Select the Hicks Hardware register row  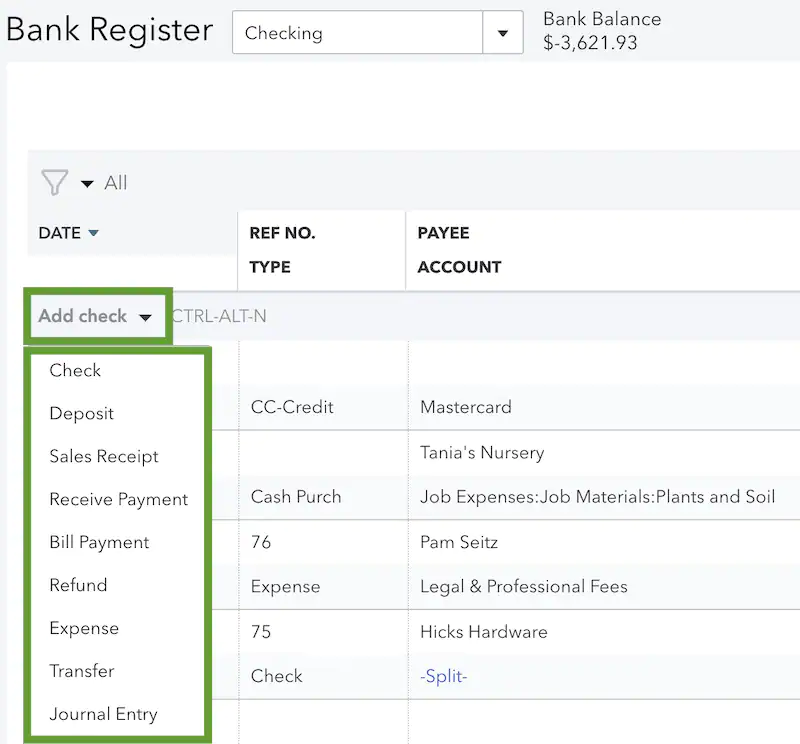tap(483, 632)
